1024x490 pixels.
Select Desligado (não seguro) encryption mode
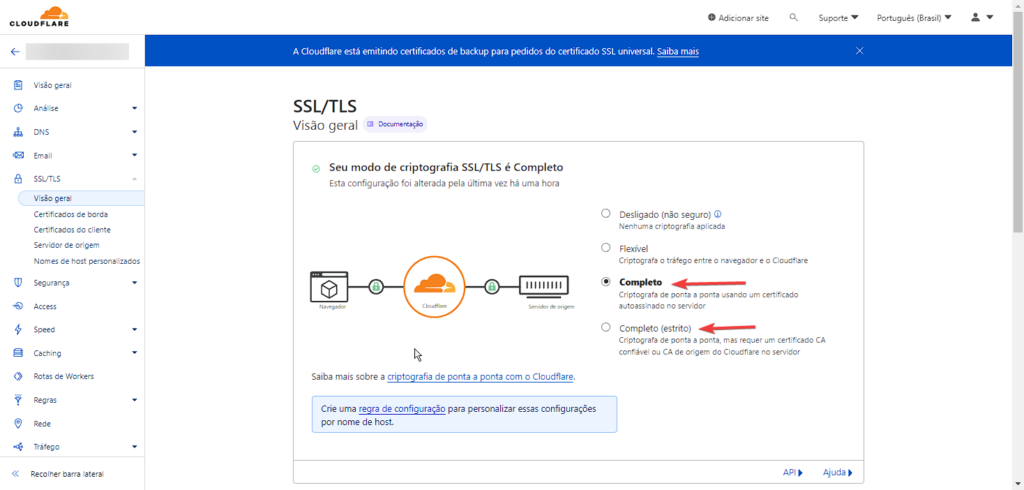point(606,214)
